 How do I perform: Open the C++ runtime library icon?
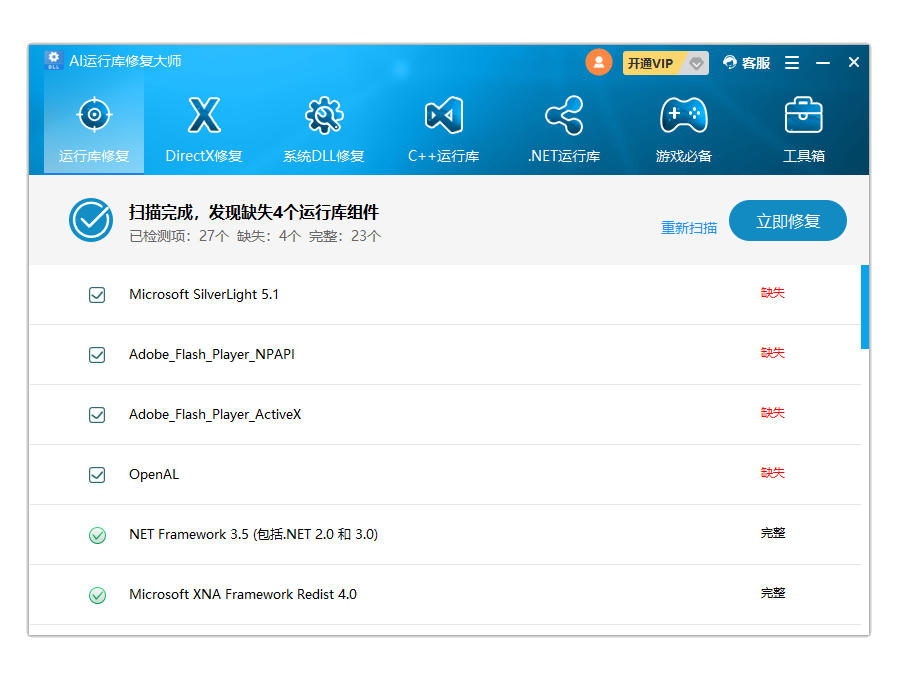click(x=443, y=117)
